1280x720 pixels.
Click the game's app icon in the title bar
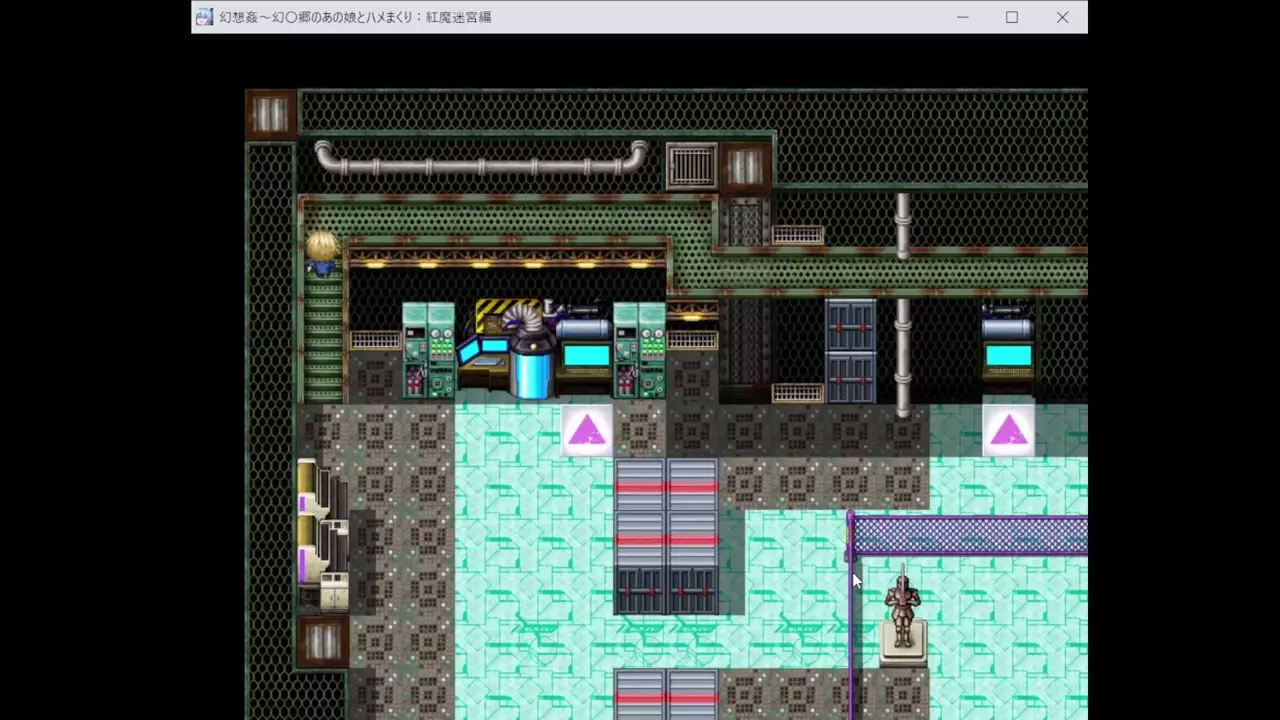point(204,17)
